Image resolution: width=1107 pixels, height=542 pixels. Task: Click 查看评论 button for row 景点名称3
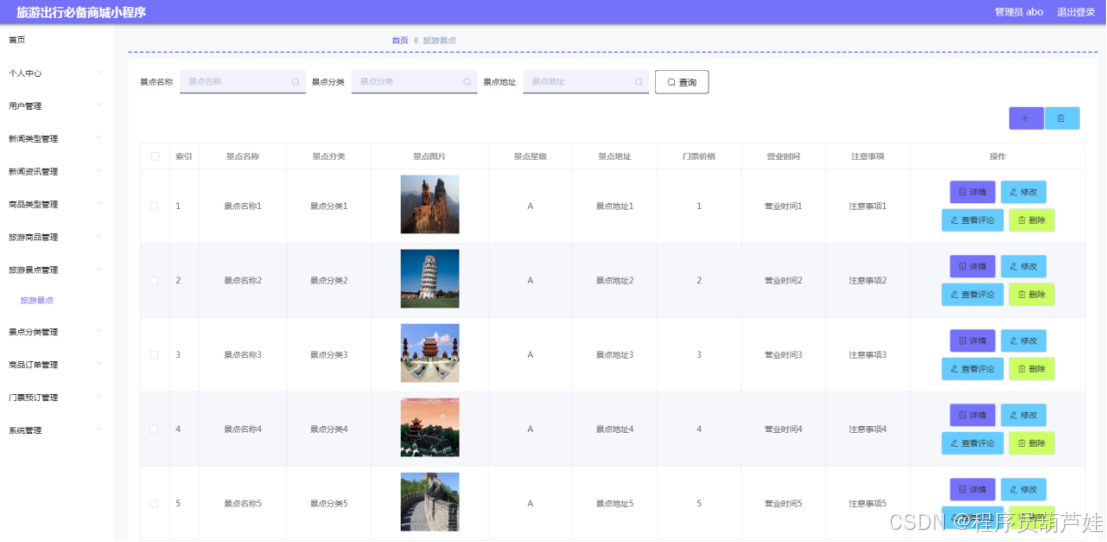972,368
